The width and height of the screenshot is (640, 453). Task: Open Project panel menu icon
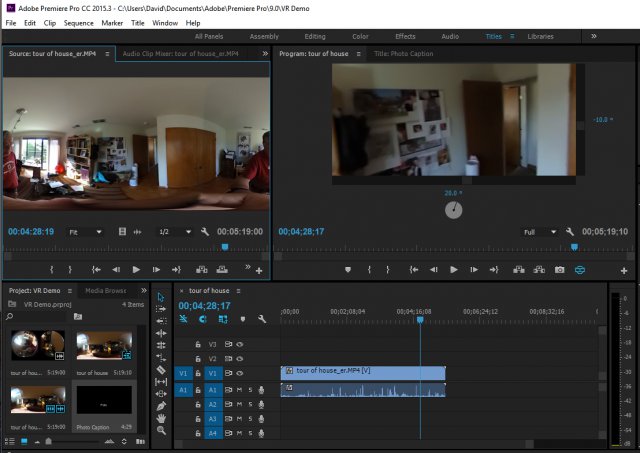70,291
